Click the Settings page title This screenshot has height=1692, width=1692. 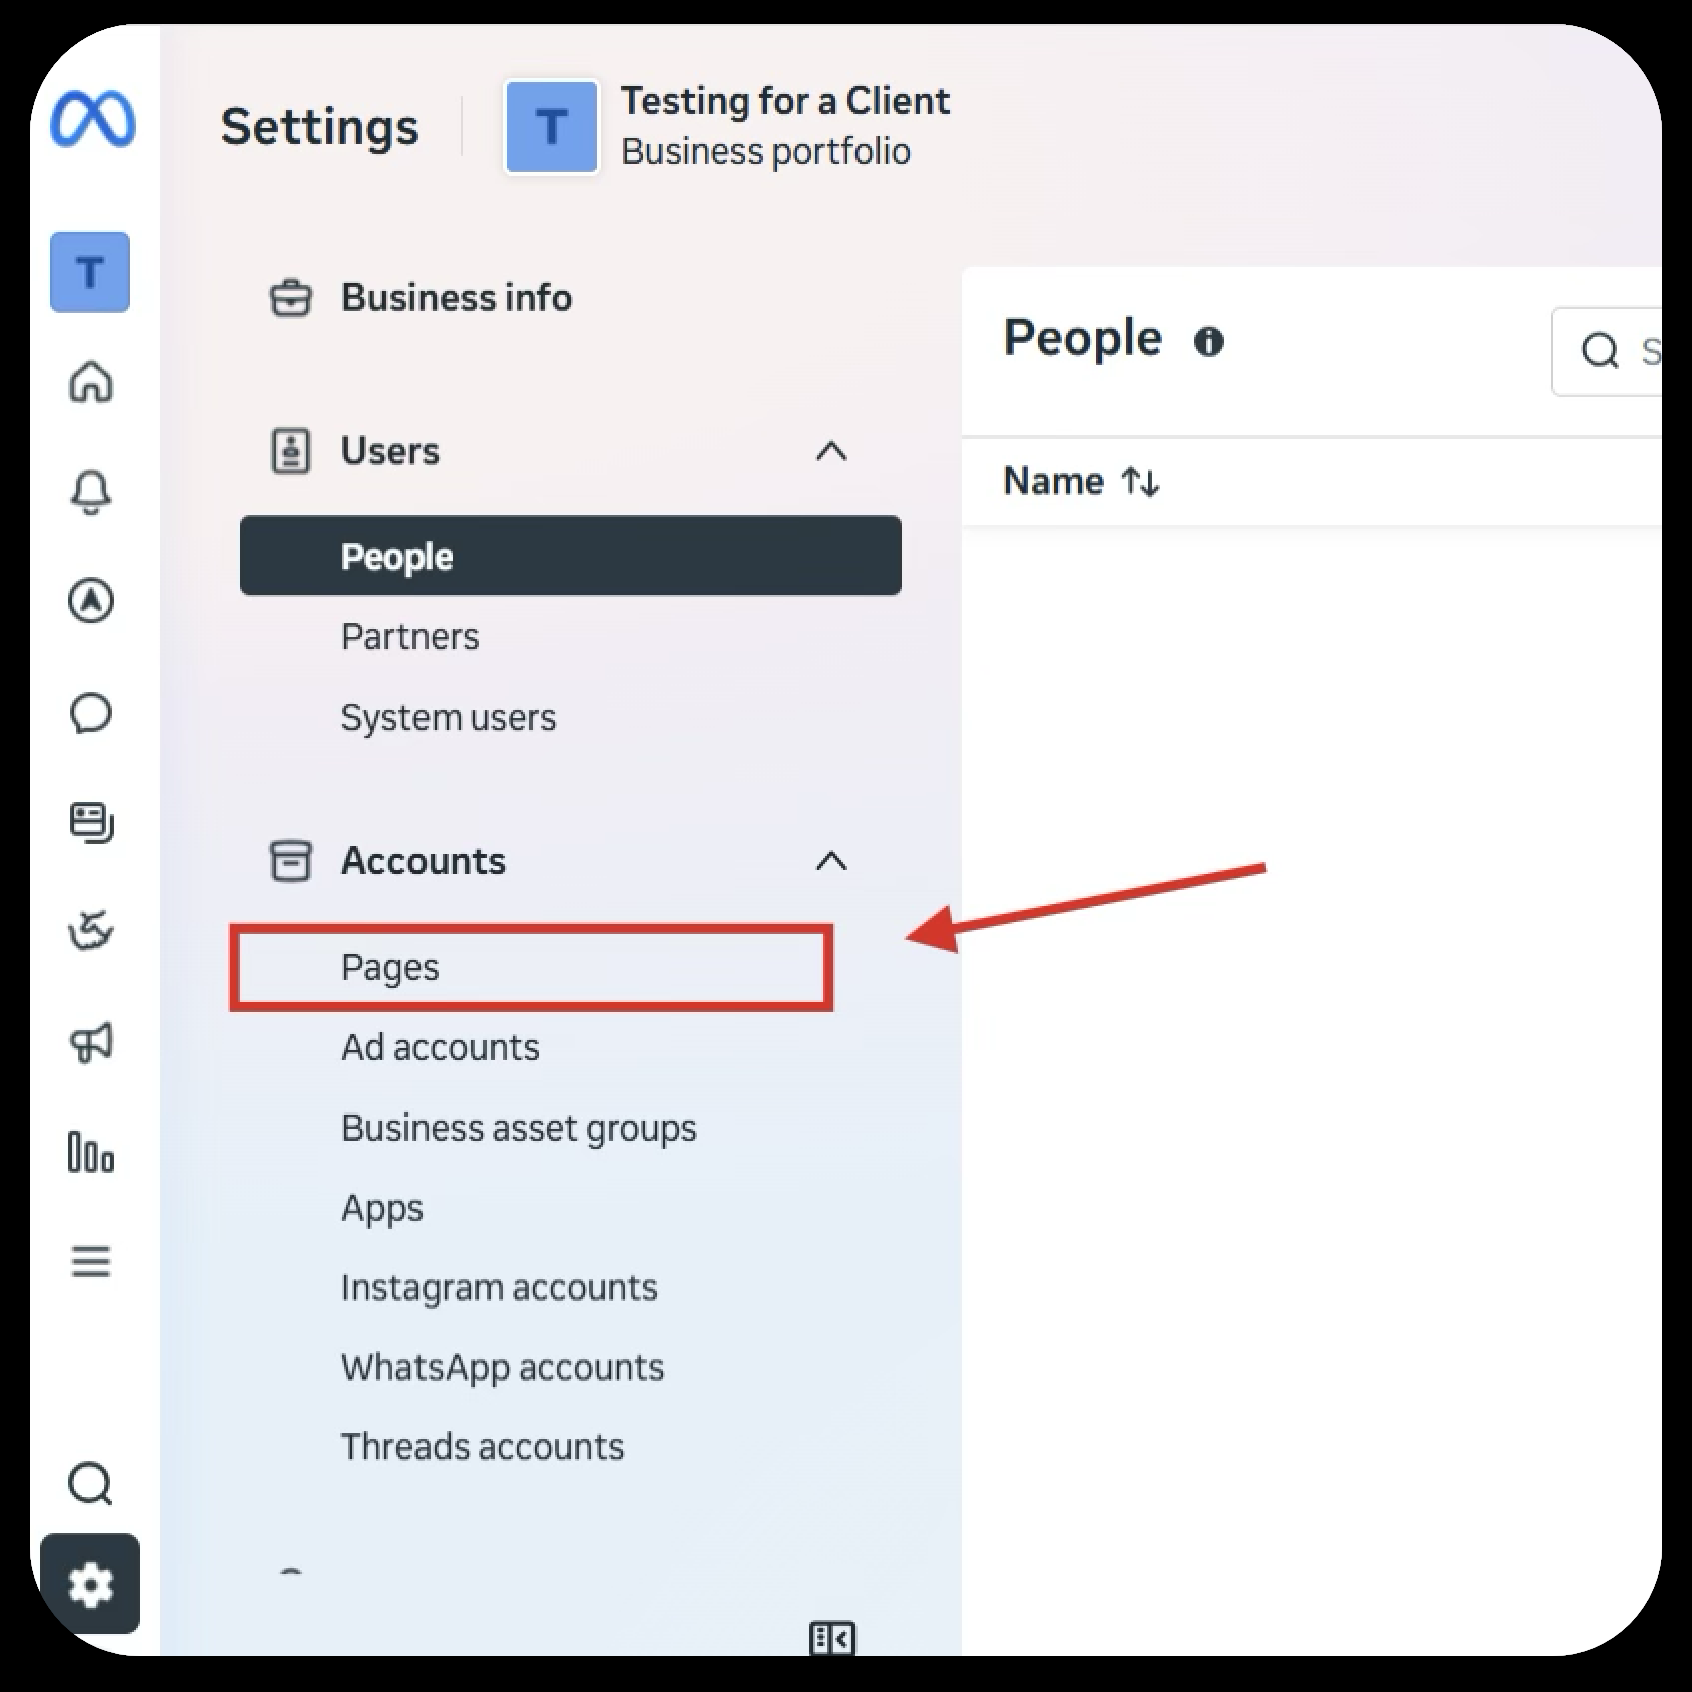pyautogui.click(x=319, y=128)
